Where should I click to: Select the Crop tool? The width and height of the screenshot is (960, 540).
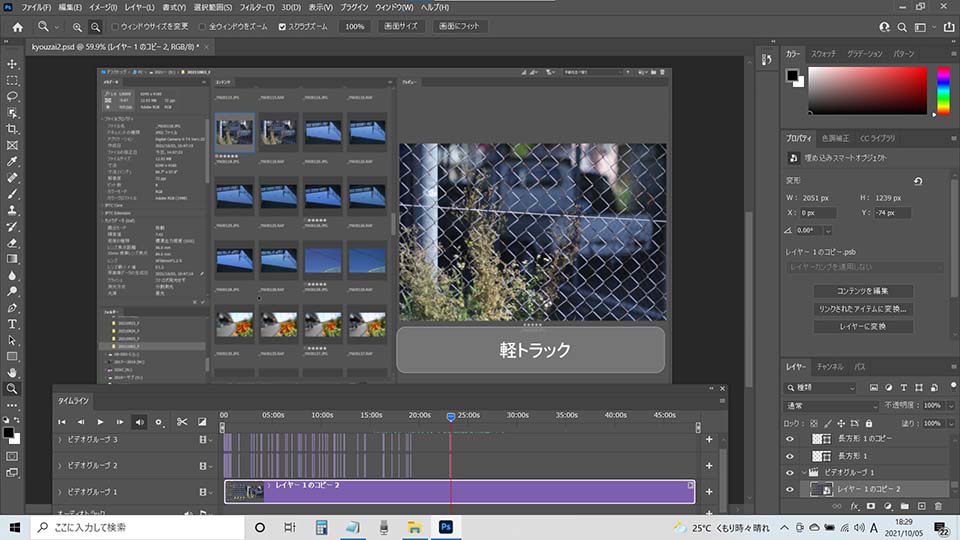coord(12,129)
